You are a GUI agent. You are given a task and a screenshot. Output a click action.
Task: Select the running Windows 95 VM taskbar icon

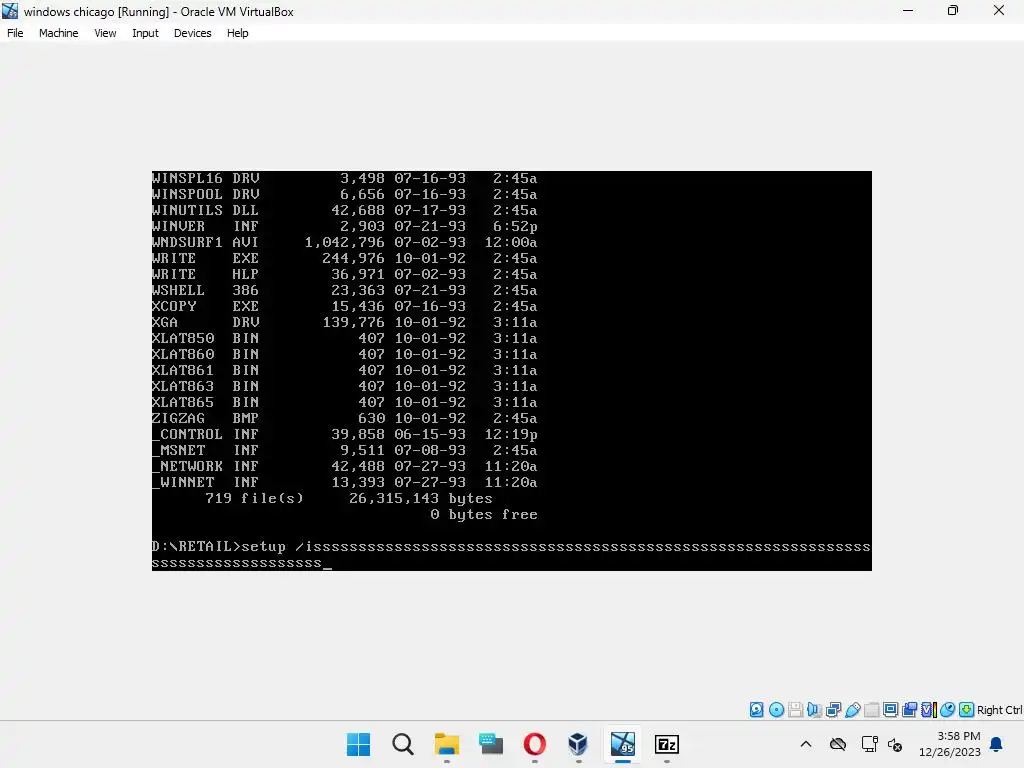pyautogui.click(x=622, y=744)
